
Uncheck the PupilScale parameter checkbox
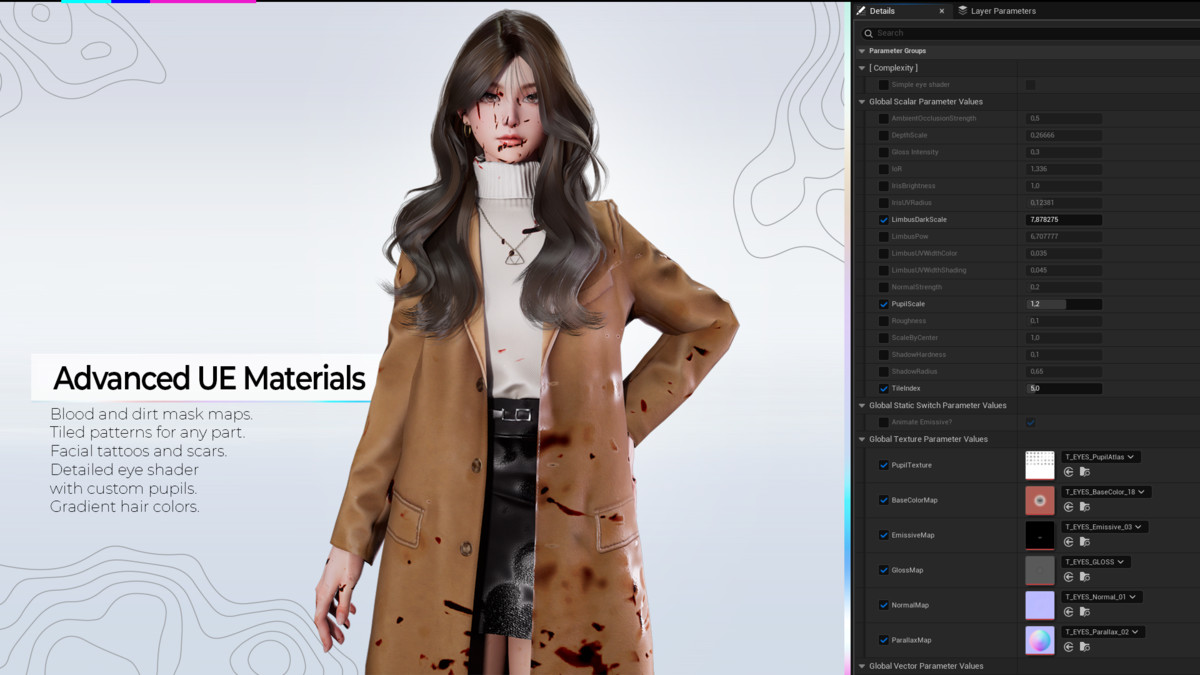pos(883,304)
